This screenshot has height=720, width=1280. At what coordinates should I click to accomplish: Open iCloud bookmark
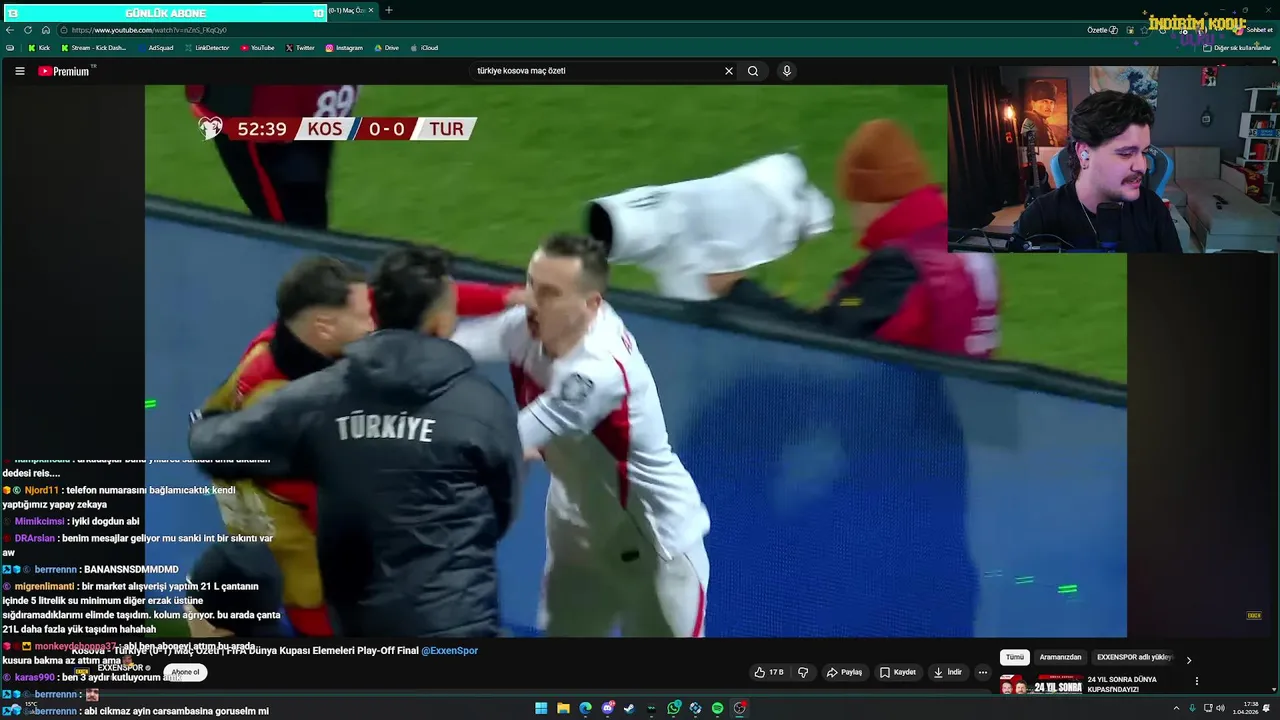(424, 48)
